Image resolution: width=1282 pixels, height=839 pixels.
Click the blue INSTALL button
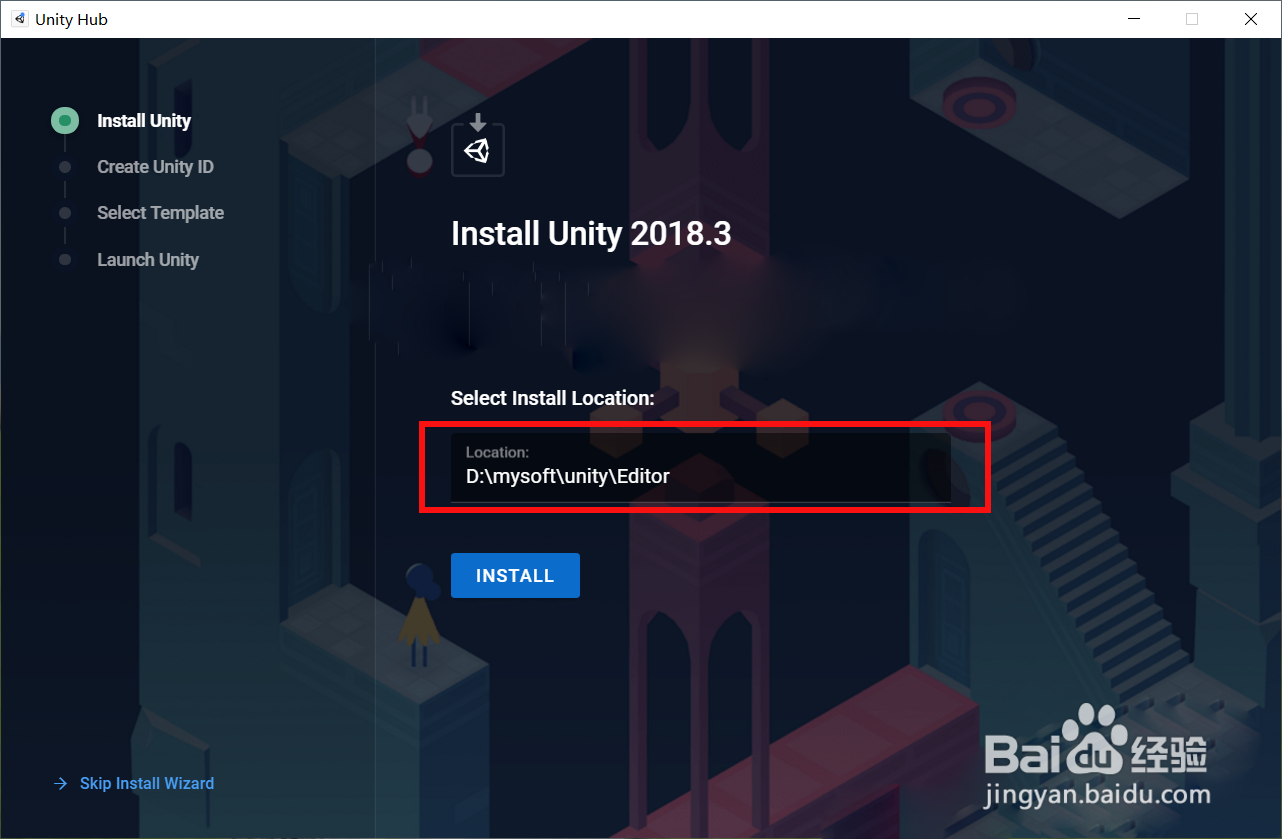(515, 575)
